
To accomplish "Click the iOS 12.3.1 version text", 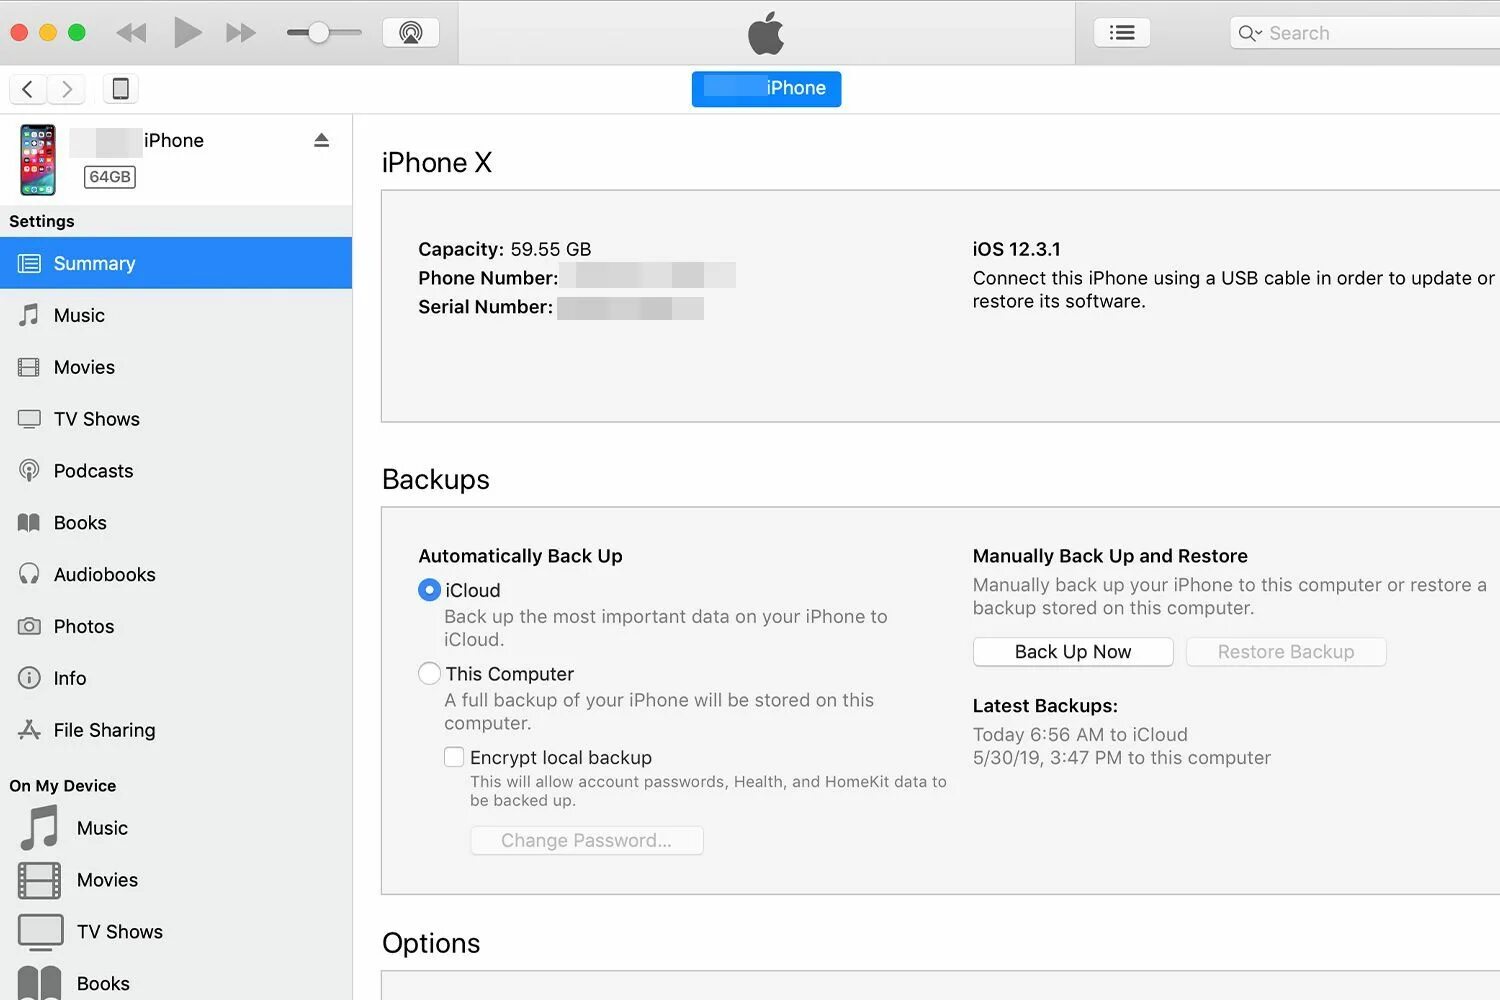I will [1016, 249].
